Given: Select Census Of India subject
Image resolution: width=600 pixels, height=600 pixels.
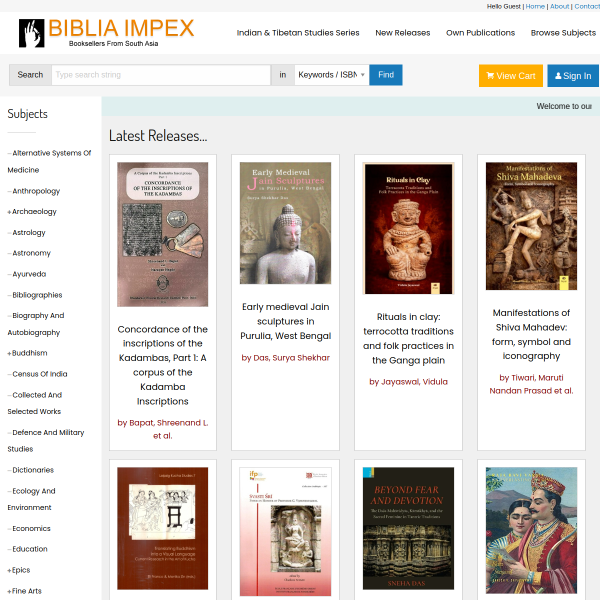Looking at the screenshot, I should pos(38,374).
